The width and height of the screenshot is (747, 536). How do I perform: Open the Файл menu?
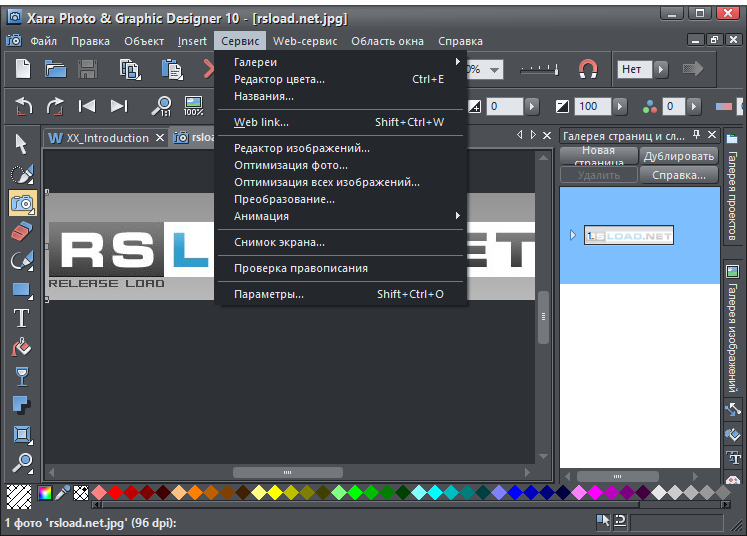click(x=44, y=41)
